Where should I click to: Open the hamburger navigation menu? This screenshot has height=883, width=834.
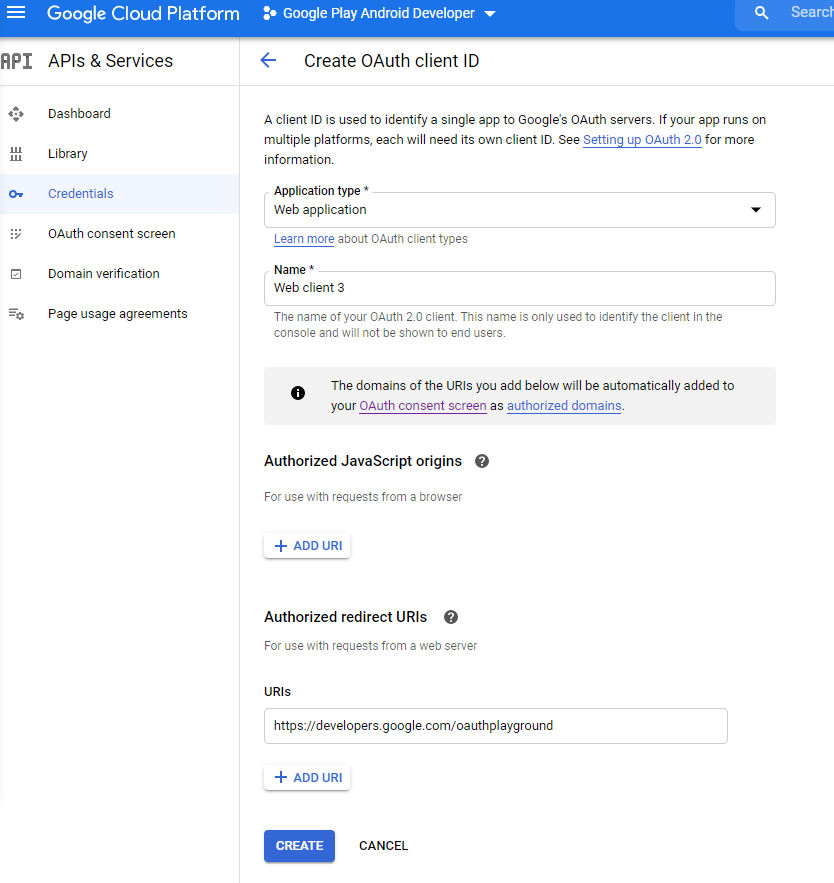click(16, 12)
